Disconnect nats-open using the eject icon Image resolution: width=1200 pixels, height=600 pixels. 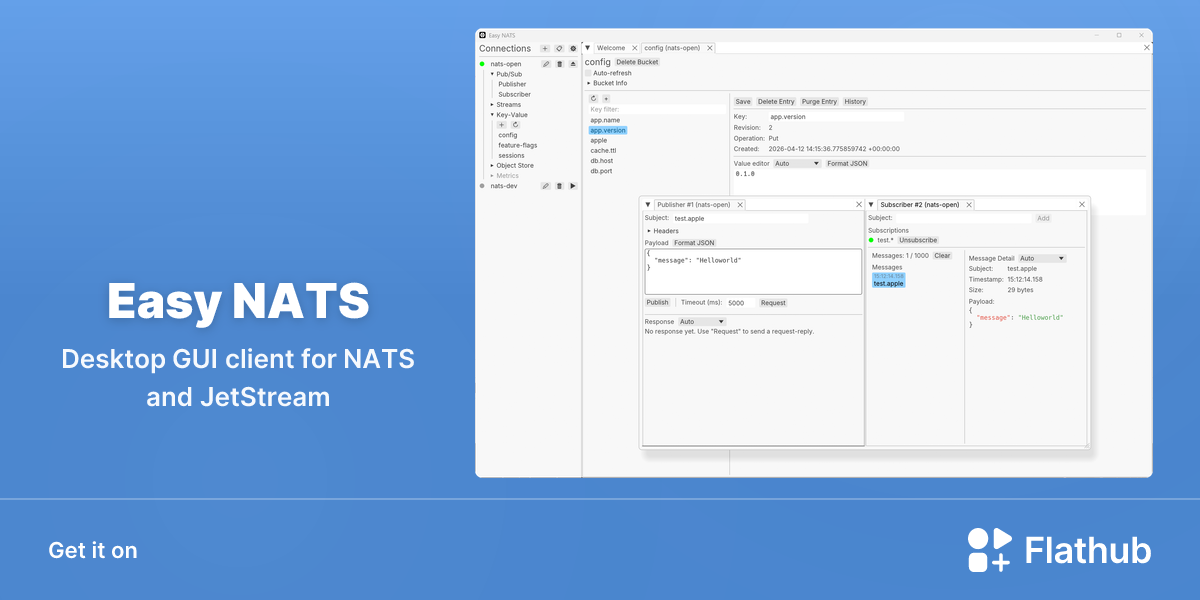pos(573,64)
